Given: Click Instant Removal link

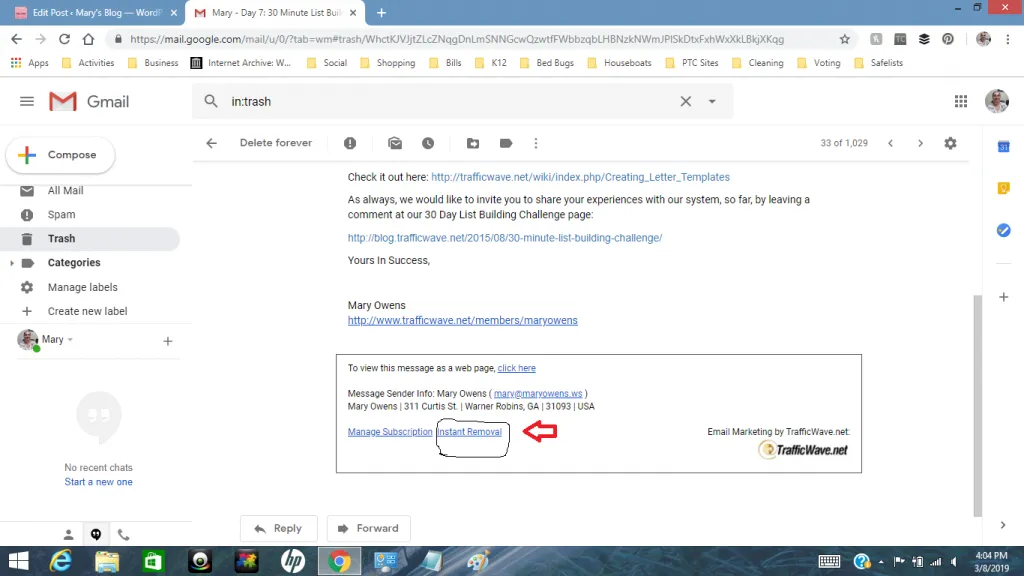Looking at the screenshot, I should (x=470, y=432).
